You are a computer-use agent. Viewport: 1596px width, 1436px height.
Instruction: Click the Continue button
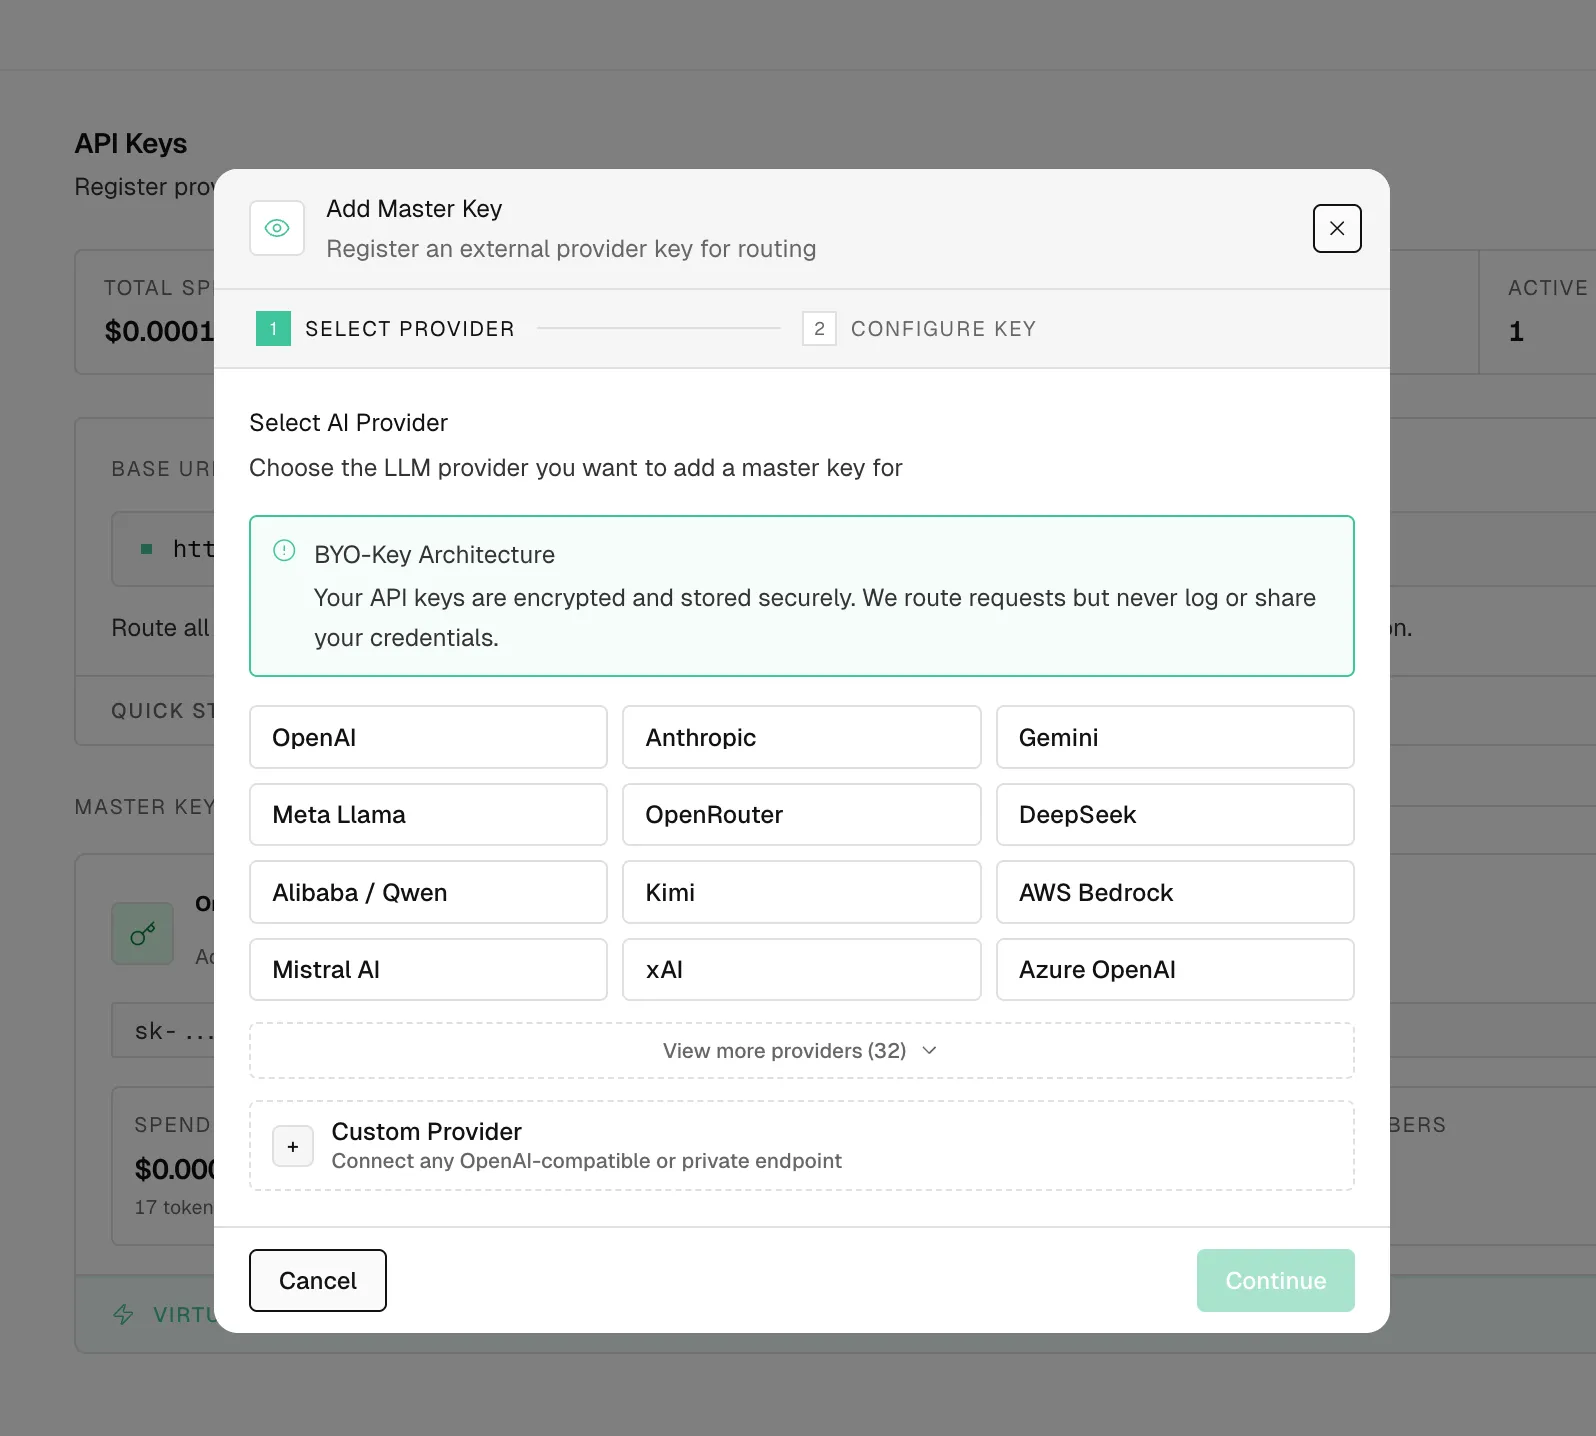point(1275,1280)
